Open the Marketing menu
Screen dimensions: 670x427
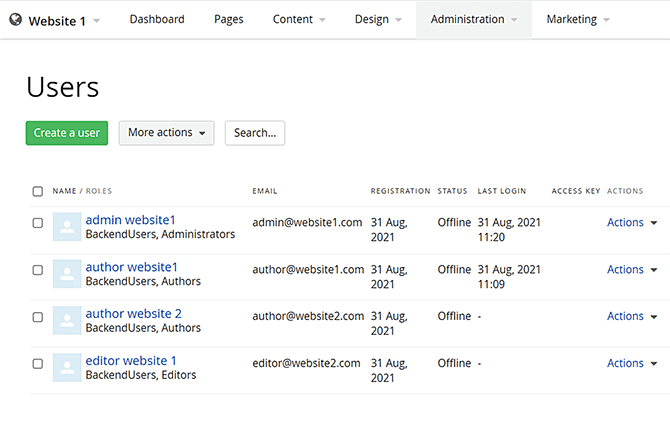pyautogui.click(x=578, y=20)
